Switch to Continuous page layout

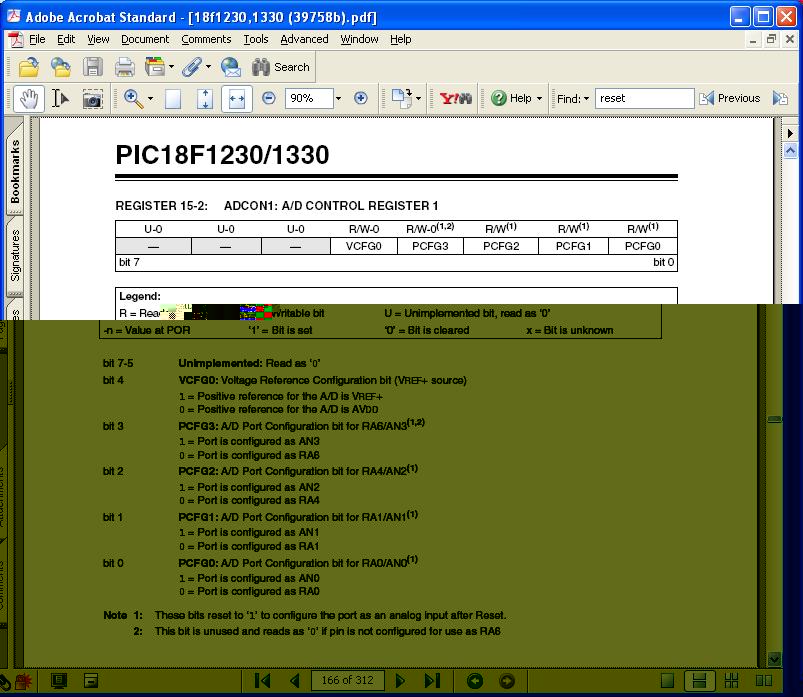(699, 681)
